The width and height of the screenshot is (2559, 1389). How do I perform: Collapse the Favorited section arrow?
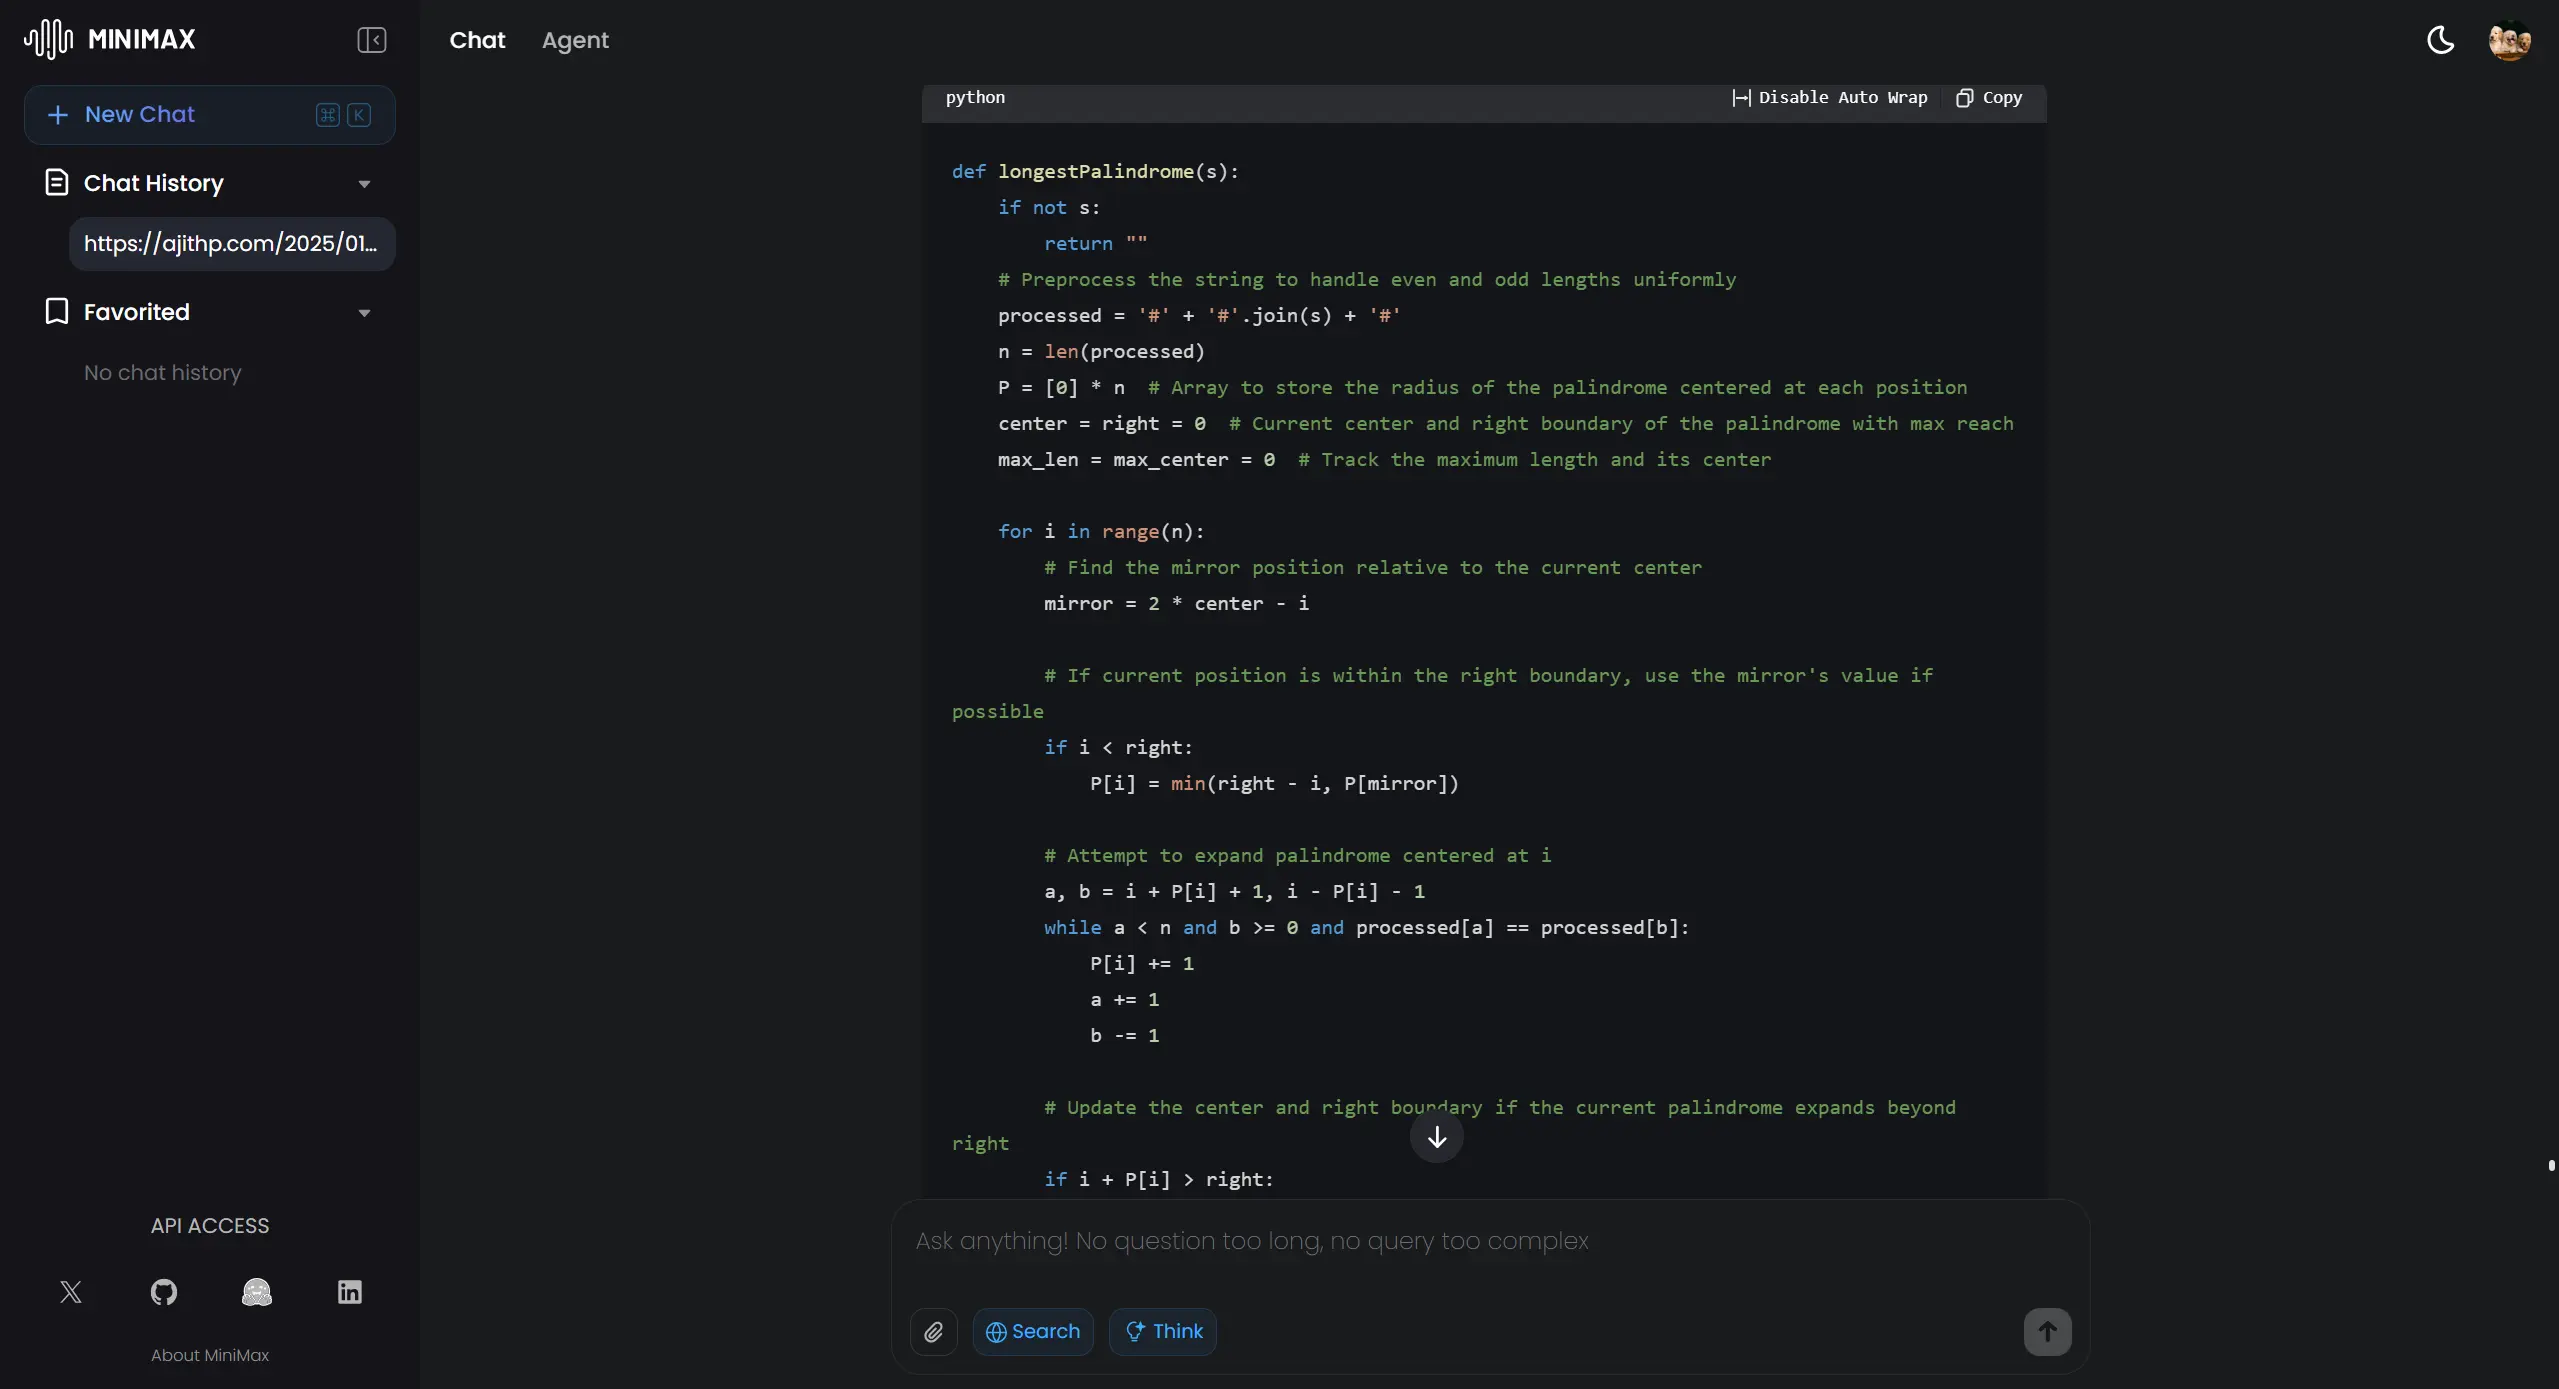point(364,313)
